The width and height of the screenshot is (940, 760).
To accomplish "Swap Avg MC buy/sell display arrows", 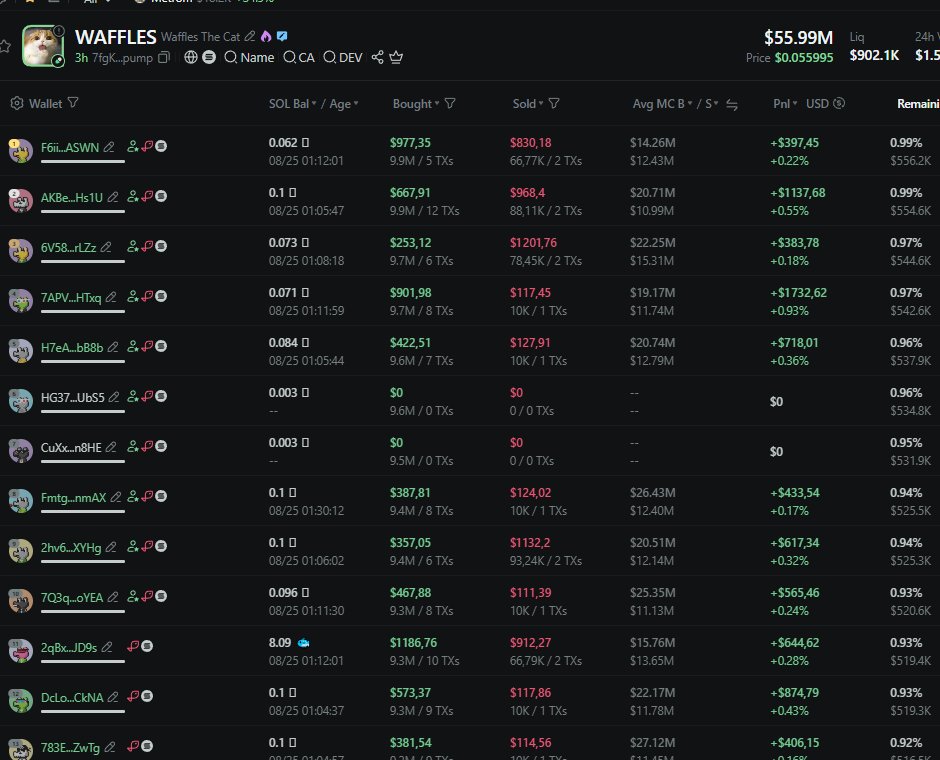I will (x=731, y=104).
